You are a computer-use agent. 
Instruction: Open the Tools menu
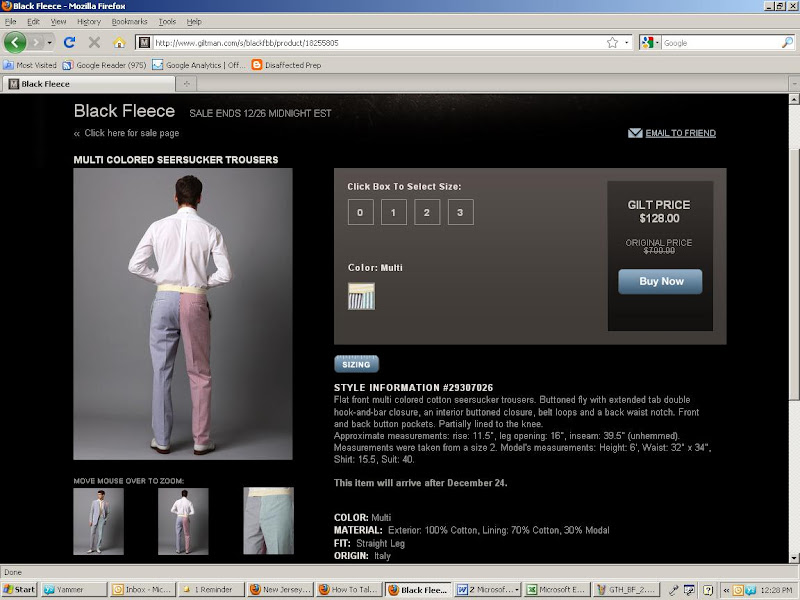tap(167, 21)
